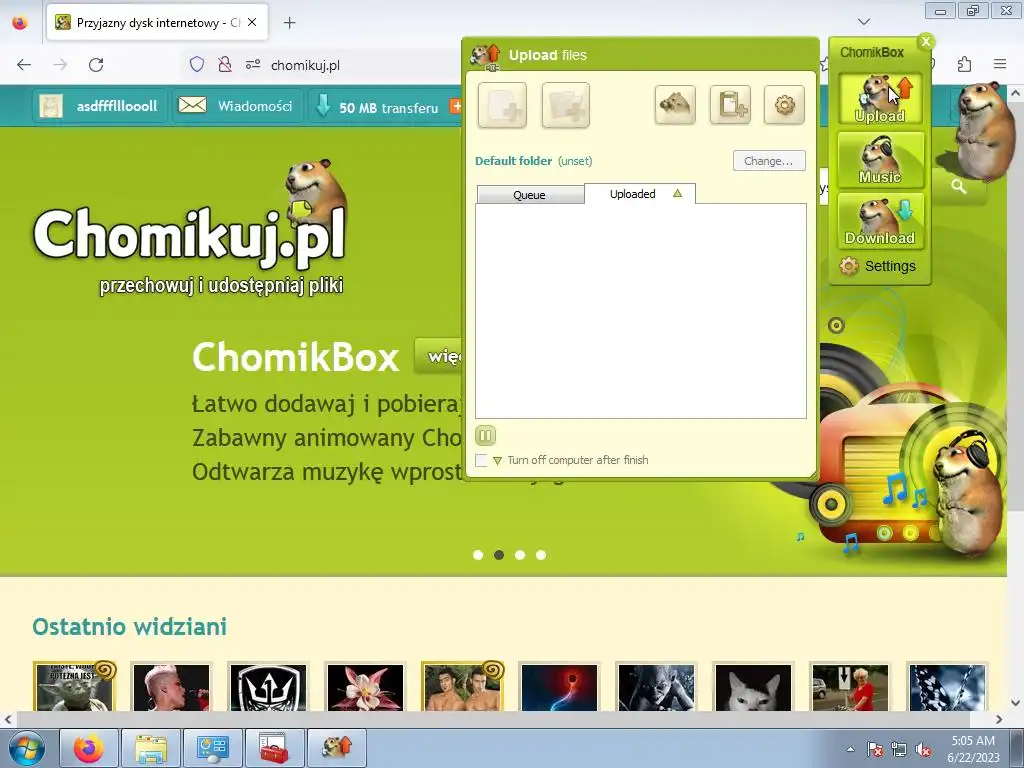Open the Firefox hamburger menu
1024x768 pixels.
coord(1000,64)
